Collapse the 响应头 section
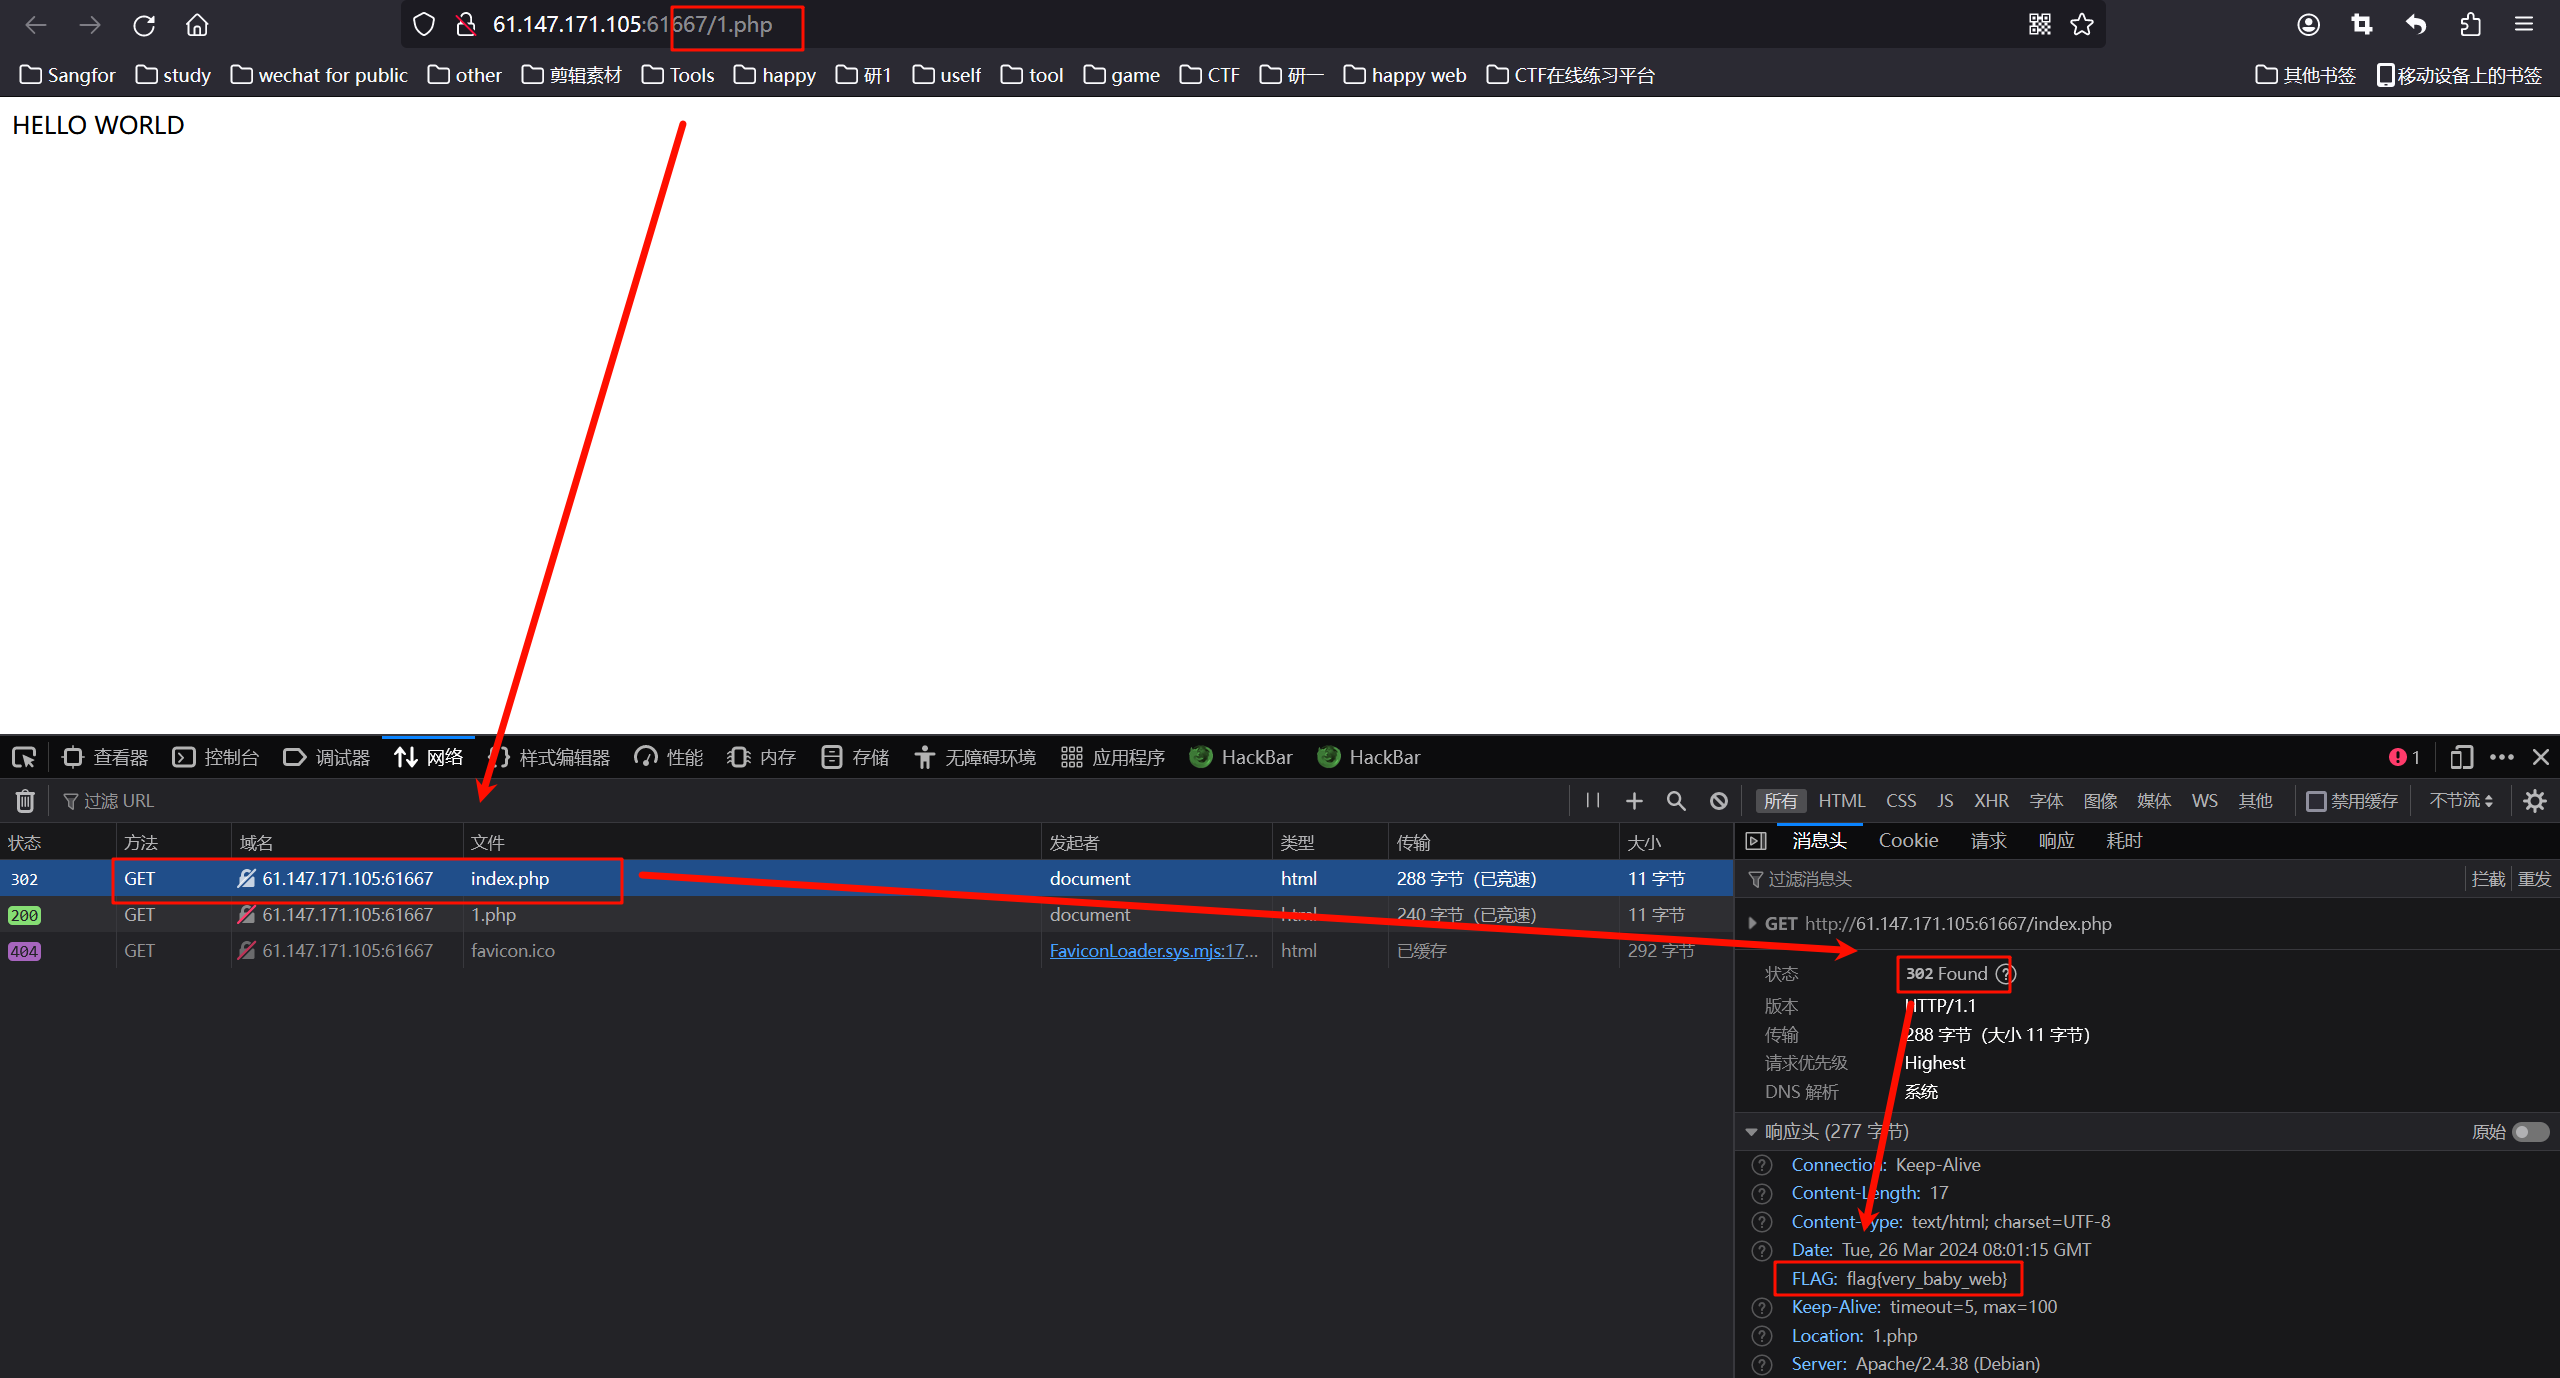The width and height of the screenshot is (2560, 1378). pyautogui.click(x=1751, y=1132)
